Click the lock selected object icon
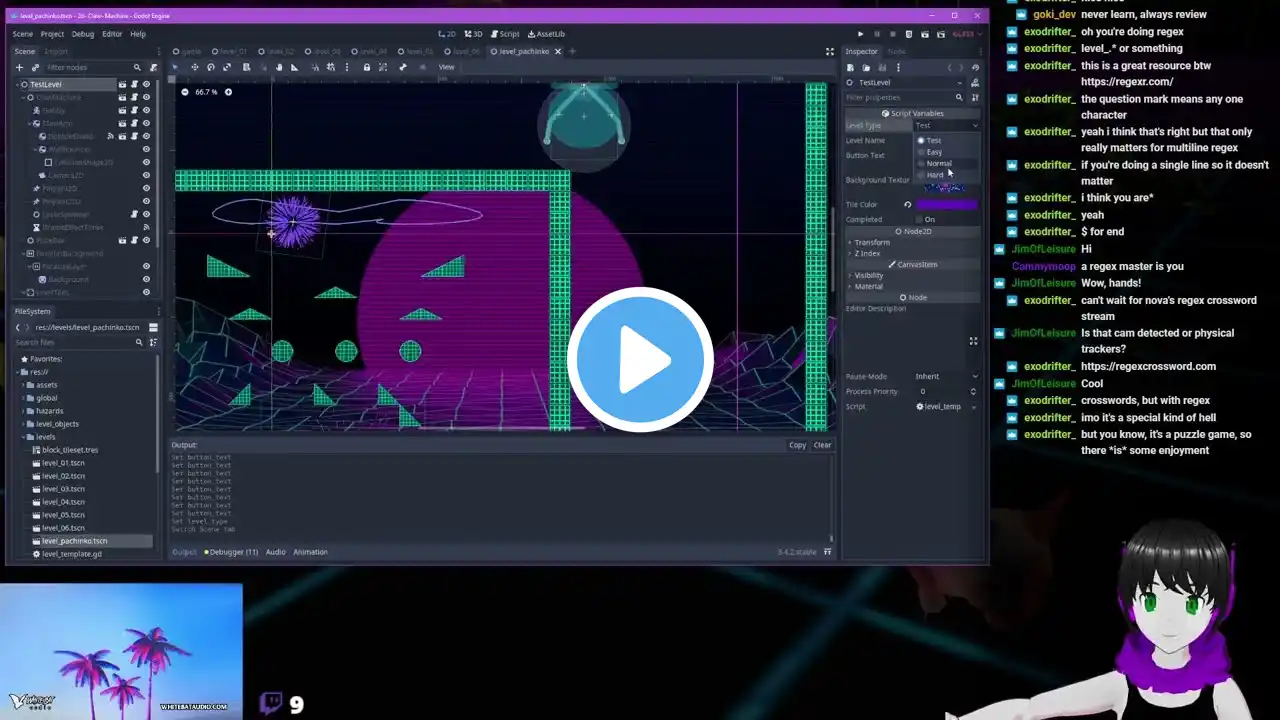 [x=366, y=67]
